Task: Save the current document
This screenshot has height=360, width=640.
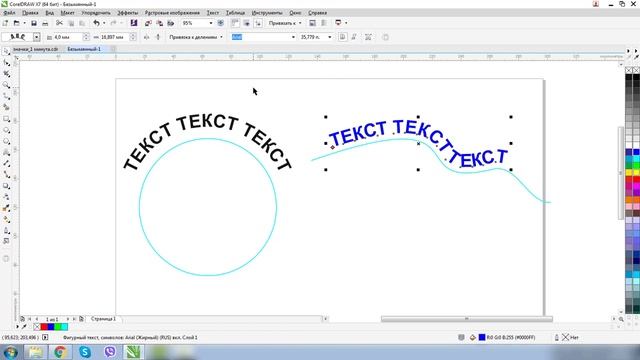Action: [x=34, y=23]
